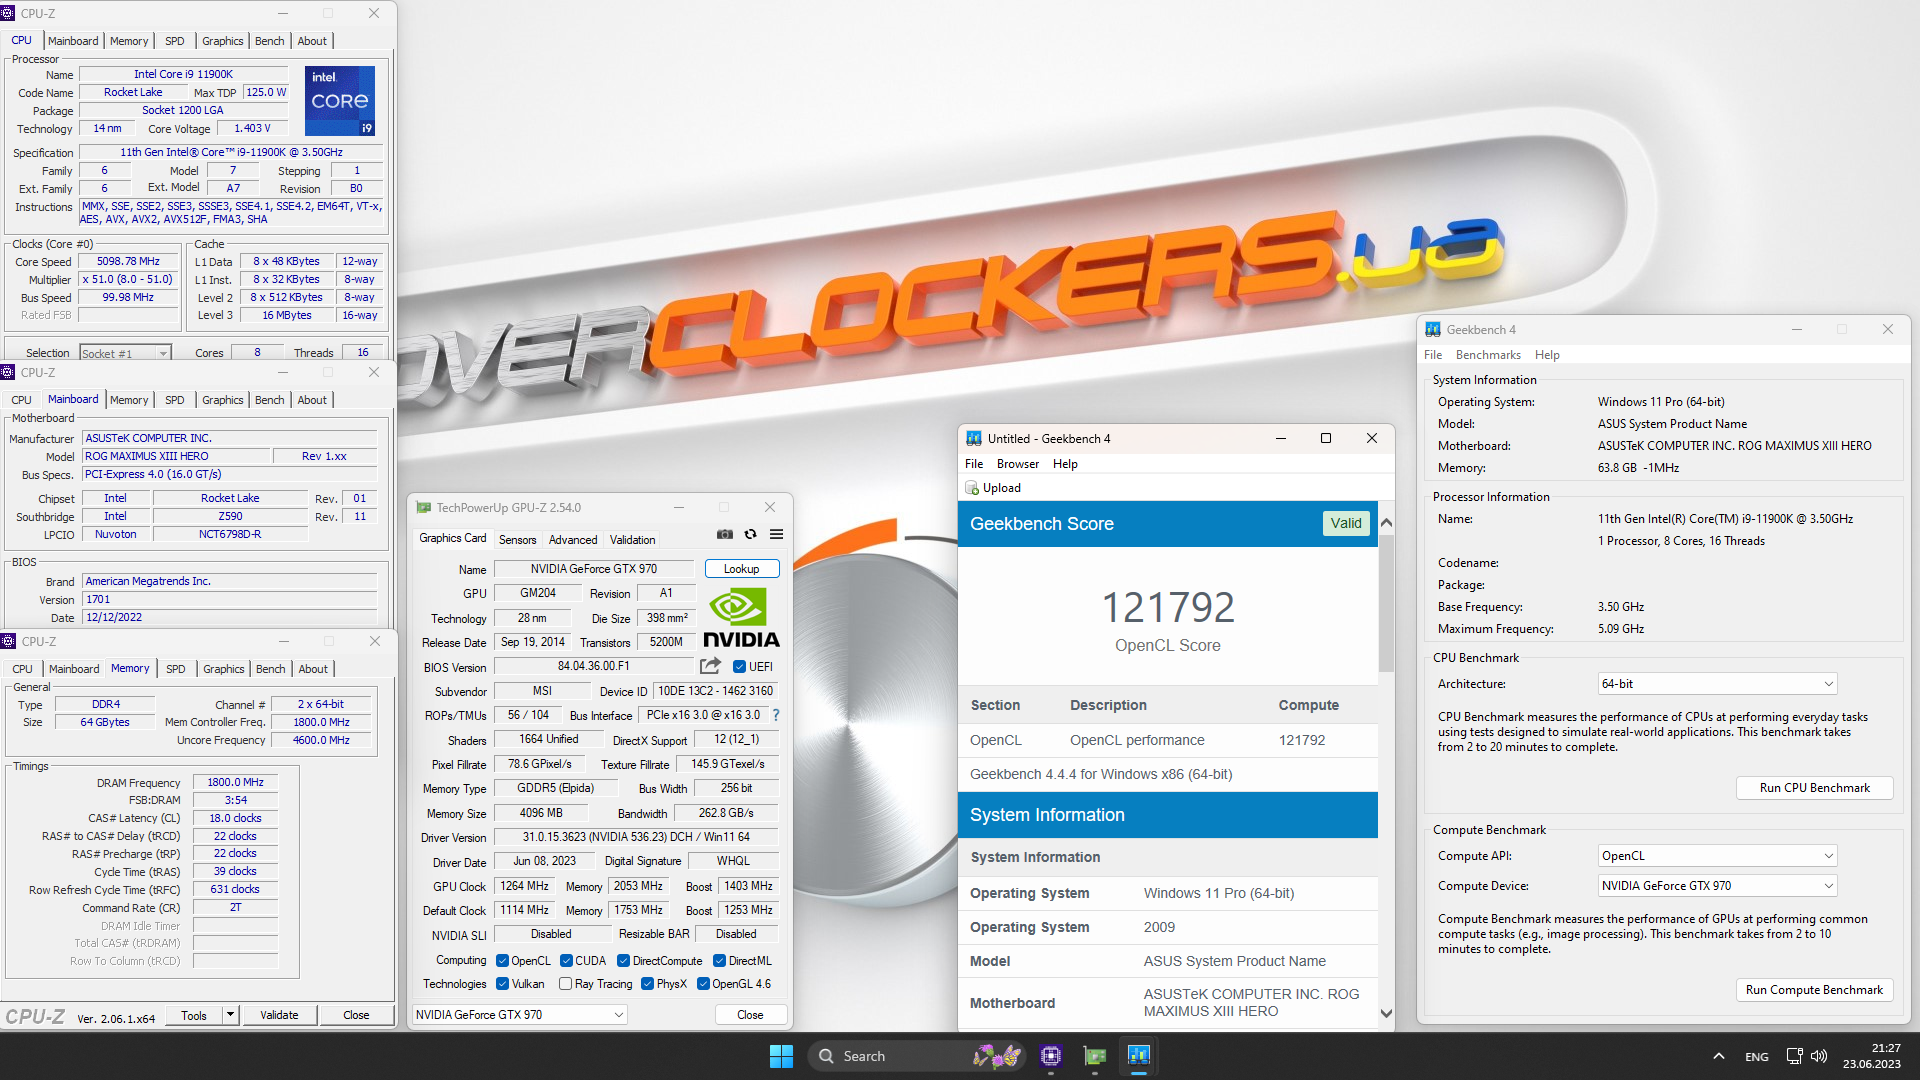1920x1080 pixels.
Task: Click network icon in system tray
Action: (1794, 1056)
